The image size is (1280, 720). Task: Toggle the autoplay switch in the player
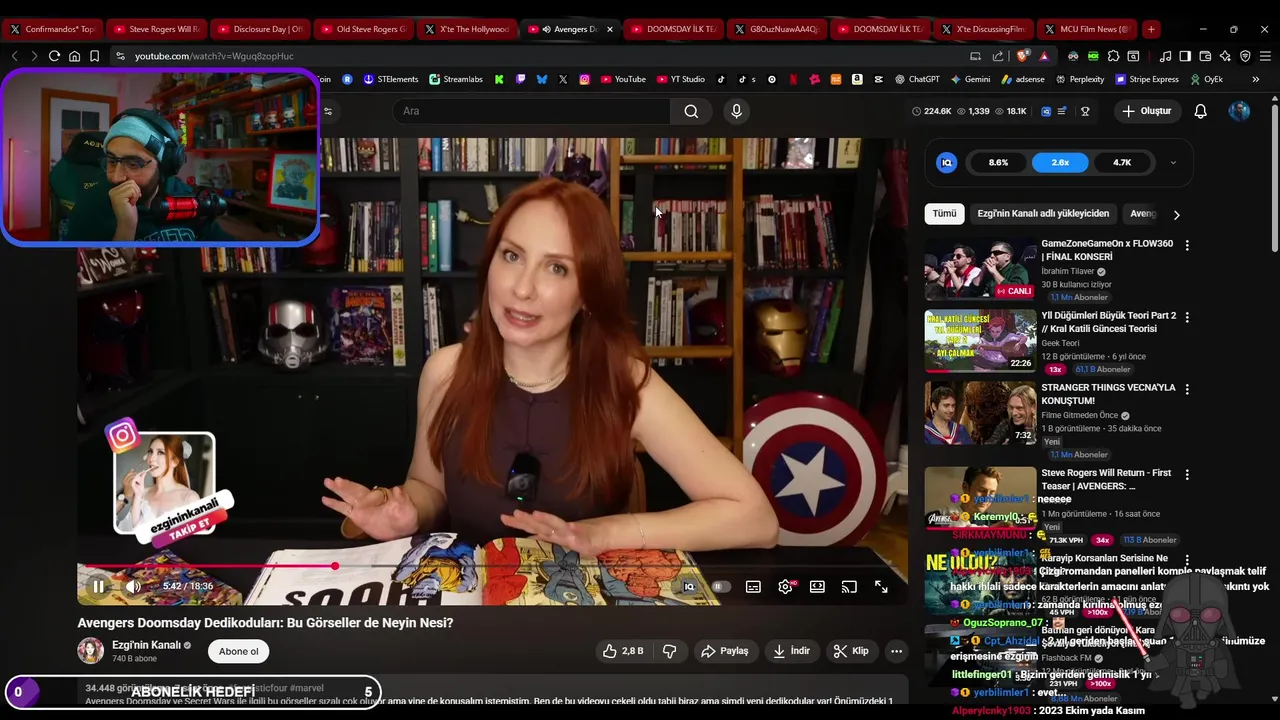click(x=720, y=587)
